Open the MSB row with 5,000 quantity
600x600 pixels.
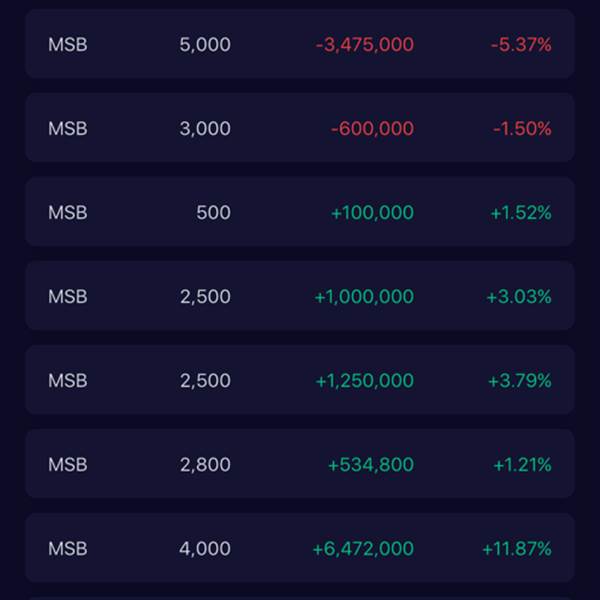(205, 45)
